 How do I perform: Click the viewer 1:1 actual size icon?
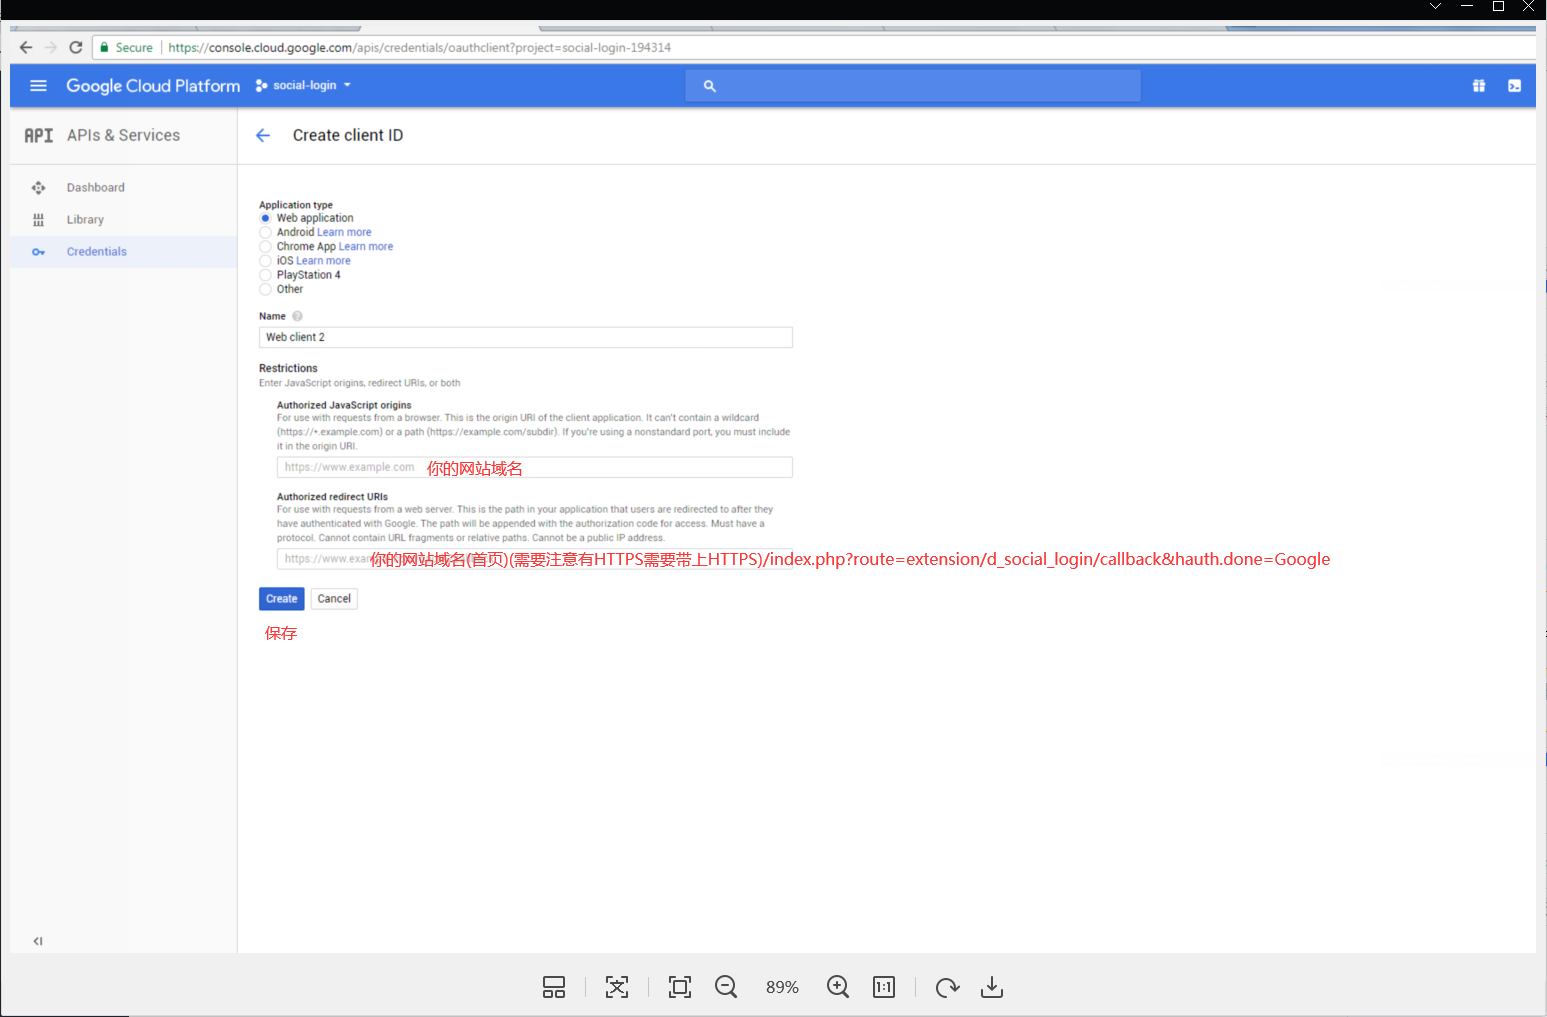(x=884, y=987)
